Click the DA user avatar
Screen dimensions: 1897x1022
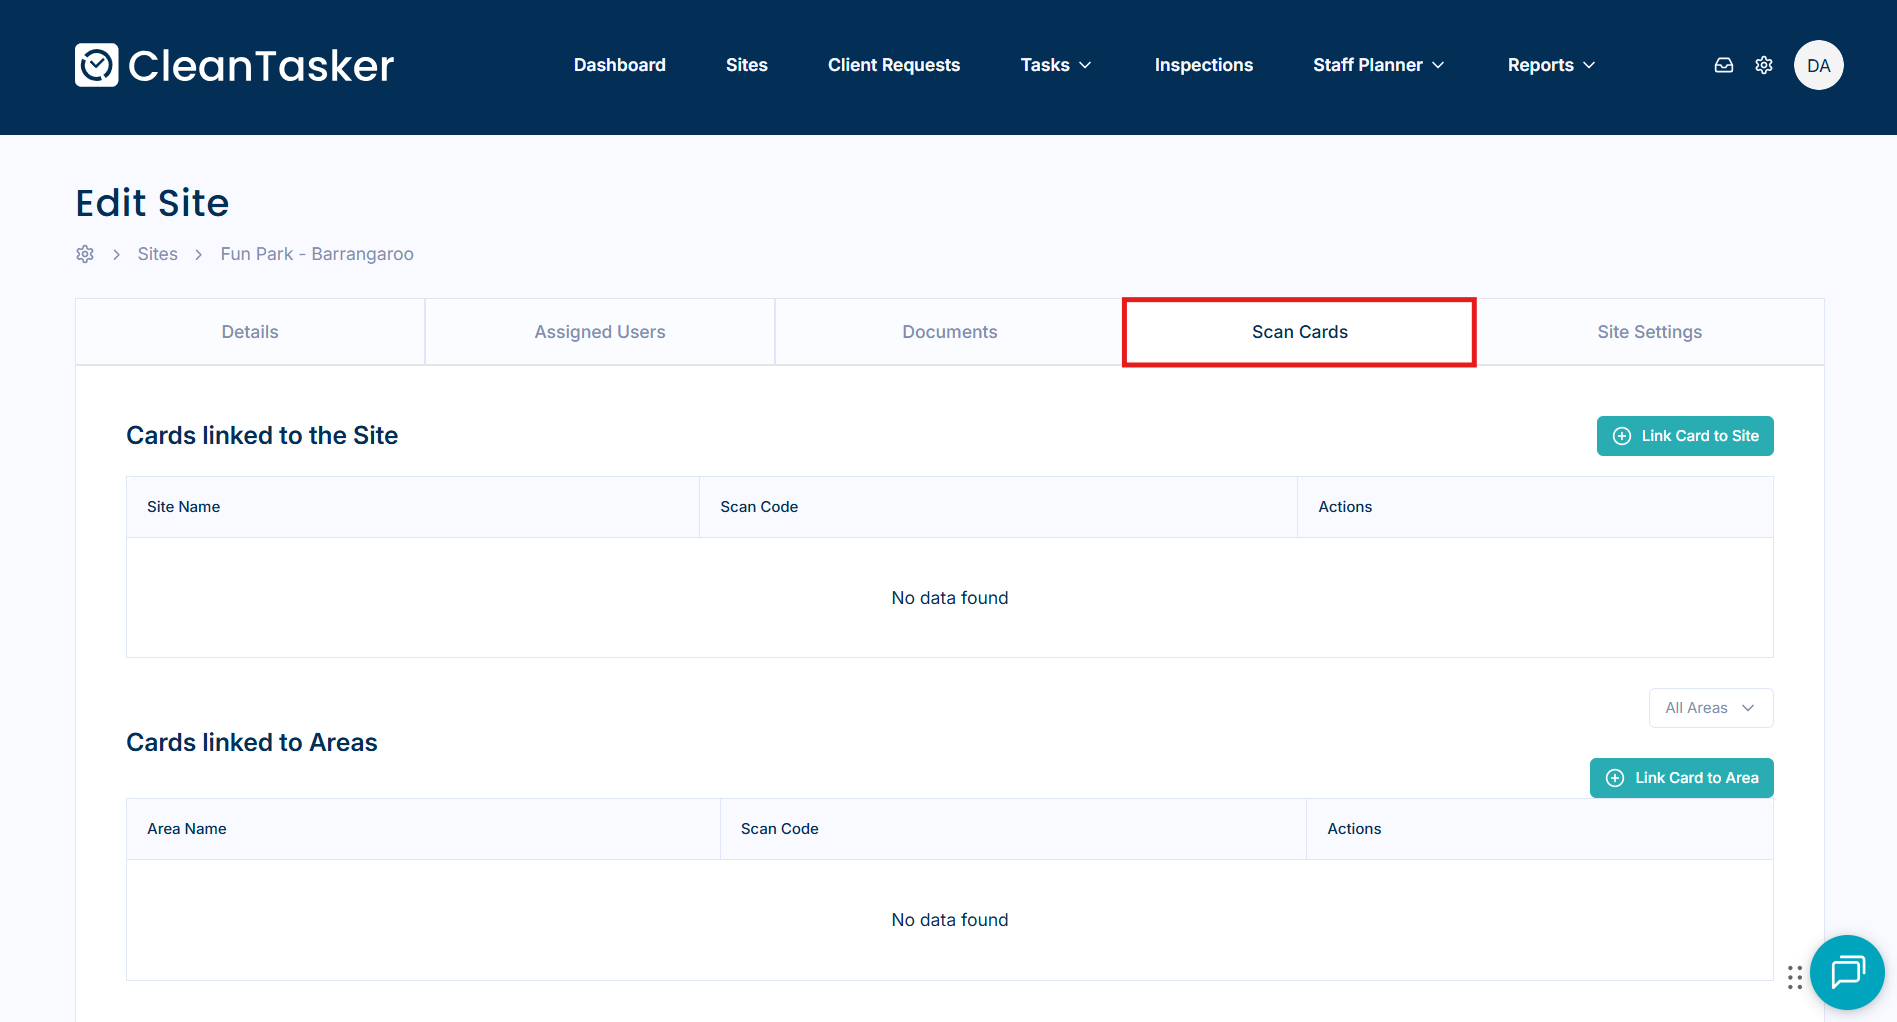pos(1818,65)
